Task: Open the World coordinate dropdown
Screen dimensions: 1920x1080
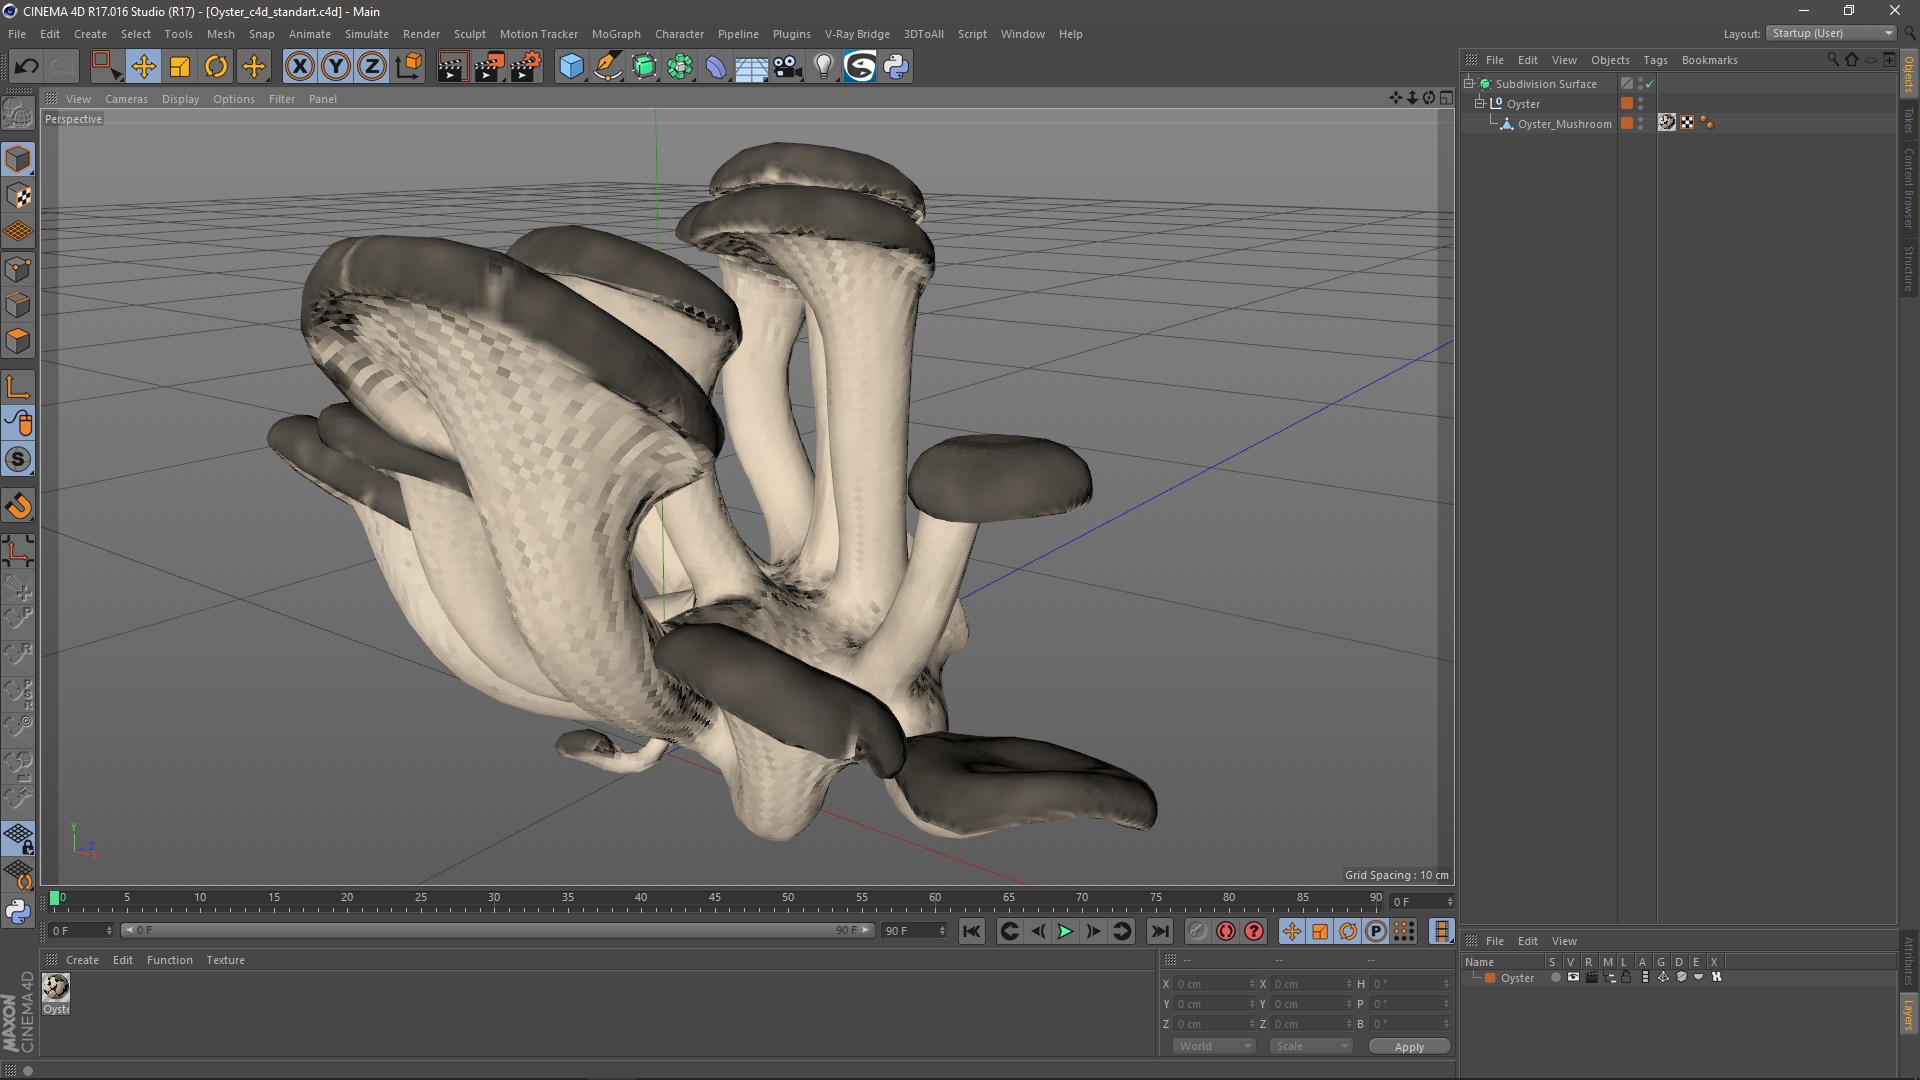Action: coord(1214,1046)
